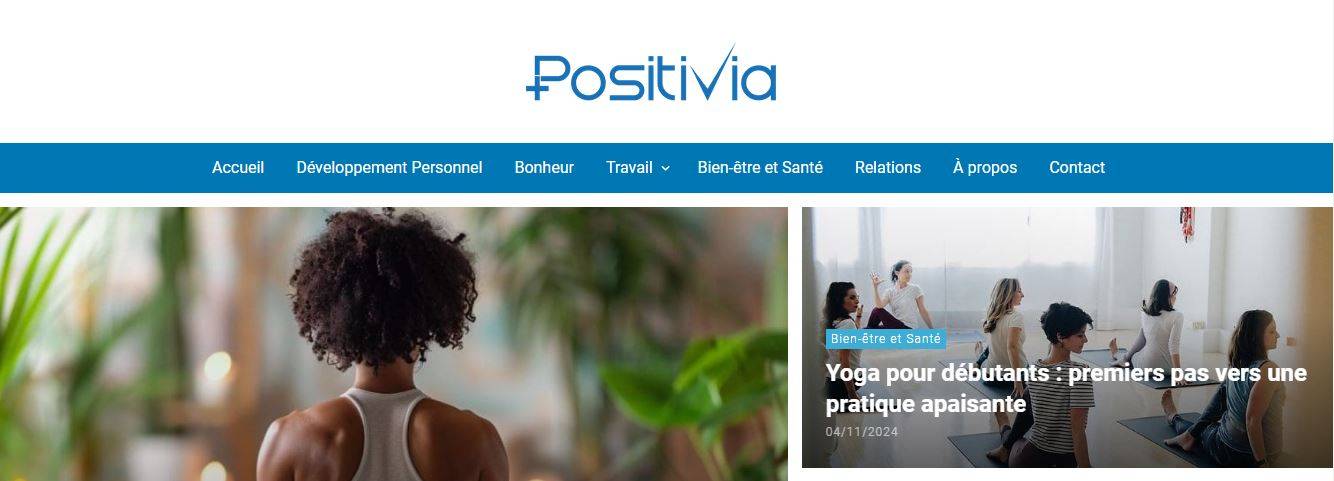Open the Bonheur category
1334x481 pixels.
coord(544,168)
